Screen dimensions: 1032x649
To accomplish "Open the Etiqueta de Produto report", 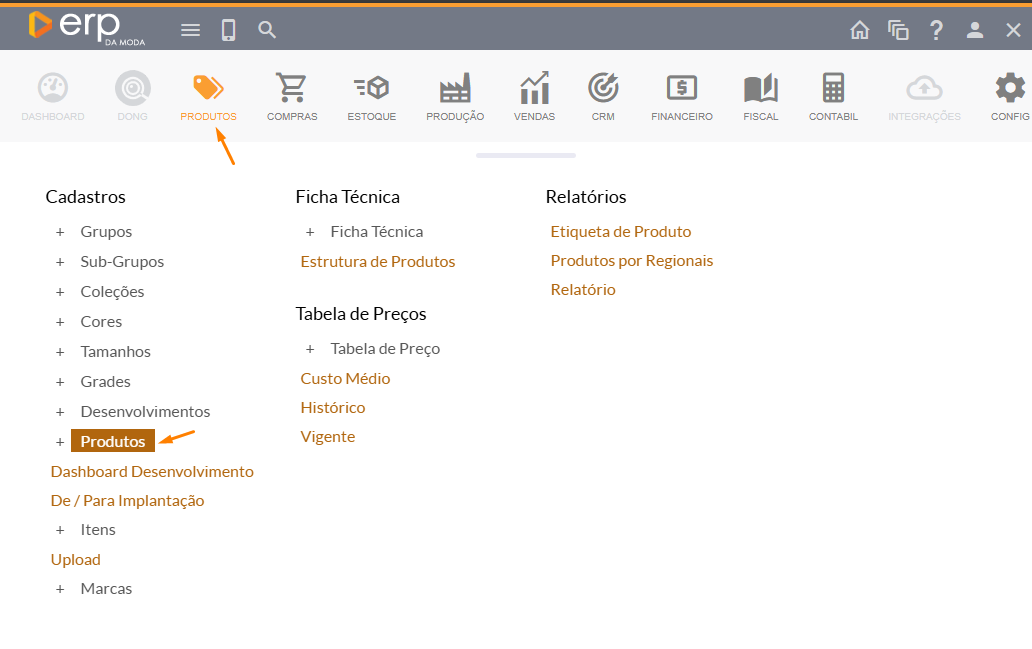I will tap(620, 232).
